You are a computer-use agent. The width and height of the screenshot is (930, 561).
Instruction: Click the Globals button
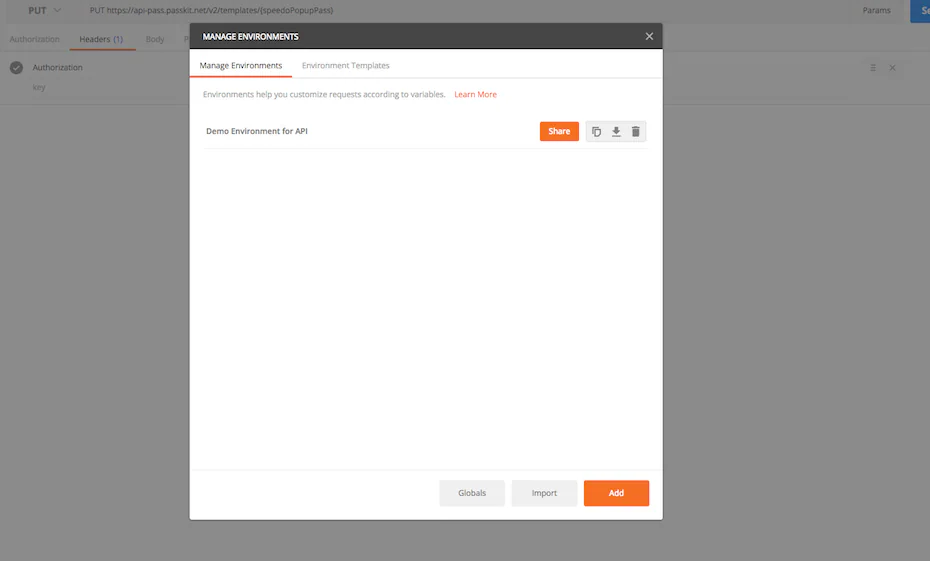pos(472,493)
